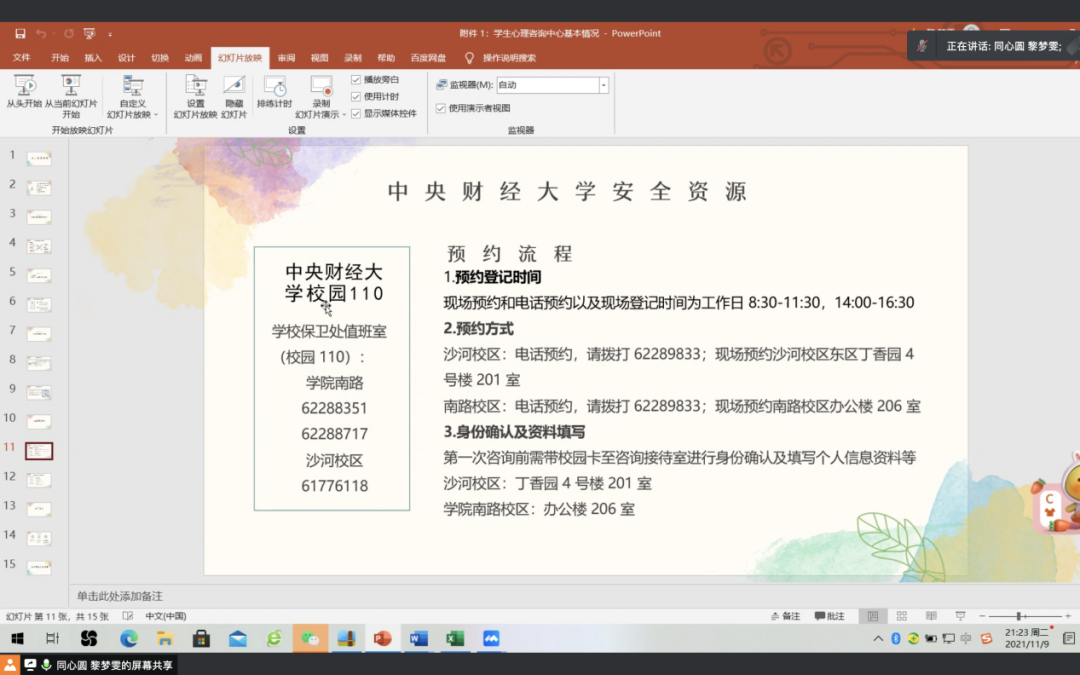
Task: Click the Customize Quick Access Toolbar arrow
Action: (x=110, y=34)
